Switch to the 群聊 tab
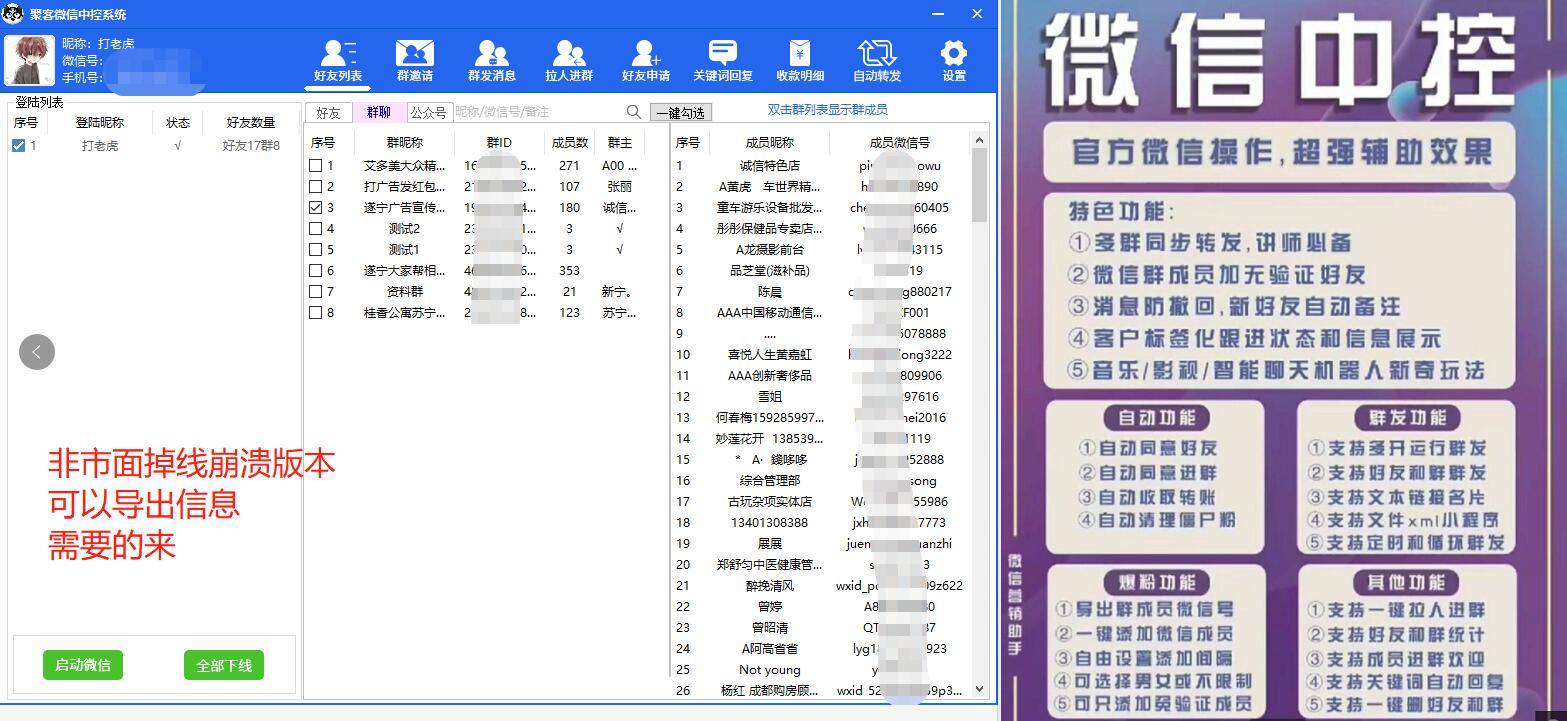Screen dimensions: 1567x721 click(379, 113)
